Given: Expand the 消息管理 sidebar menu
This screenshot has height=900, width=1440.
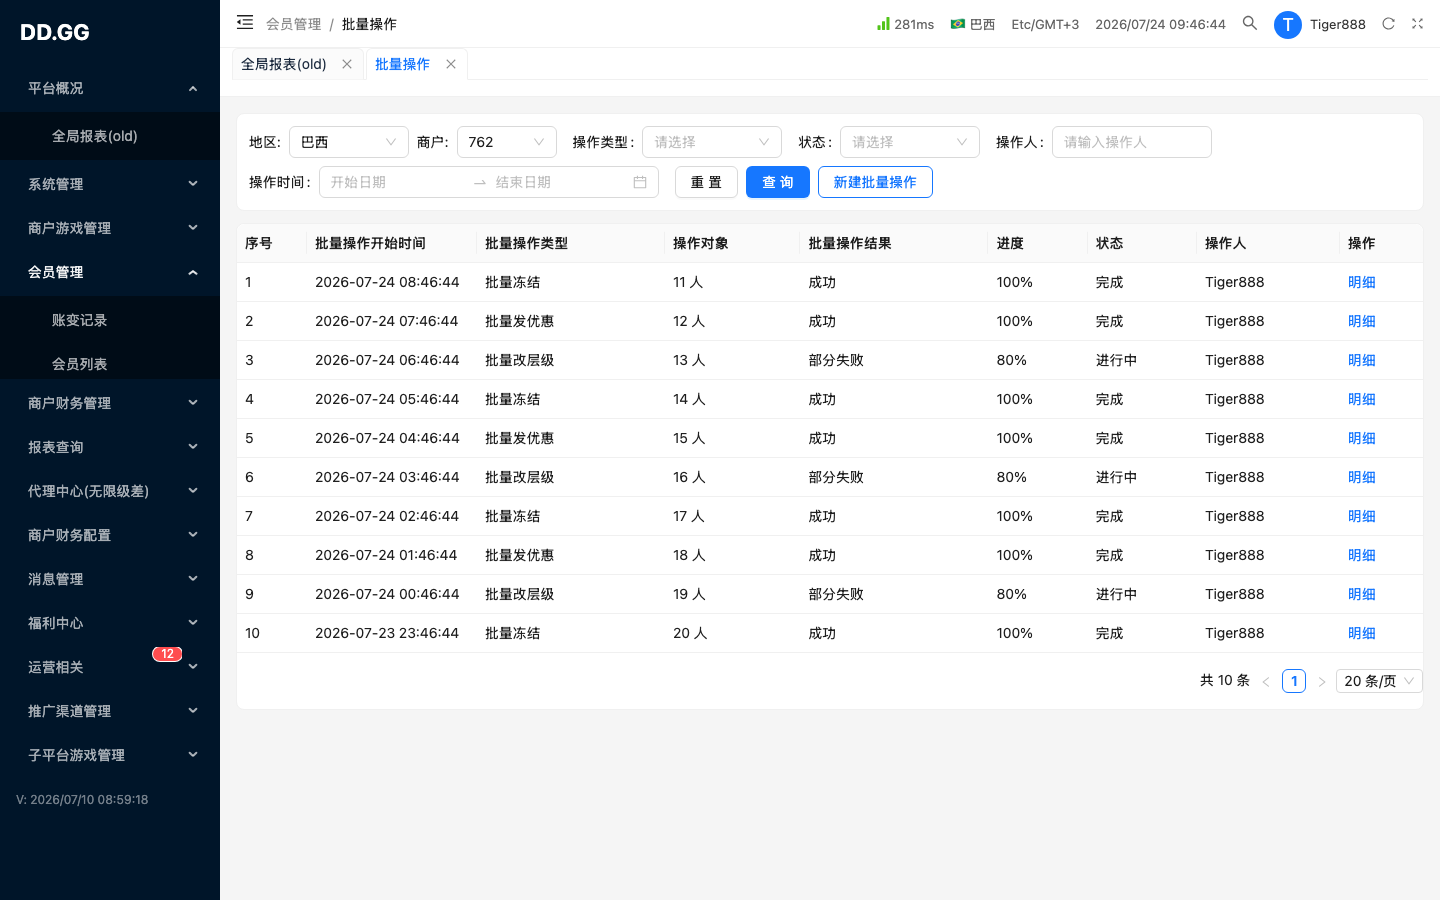Looking at the screenshot, I should tap(110, 579).
